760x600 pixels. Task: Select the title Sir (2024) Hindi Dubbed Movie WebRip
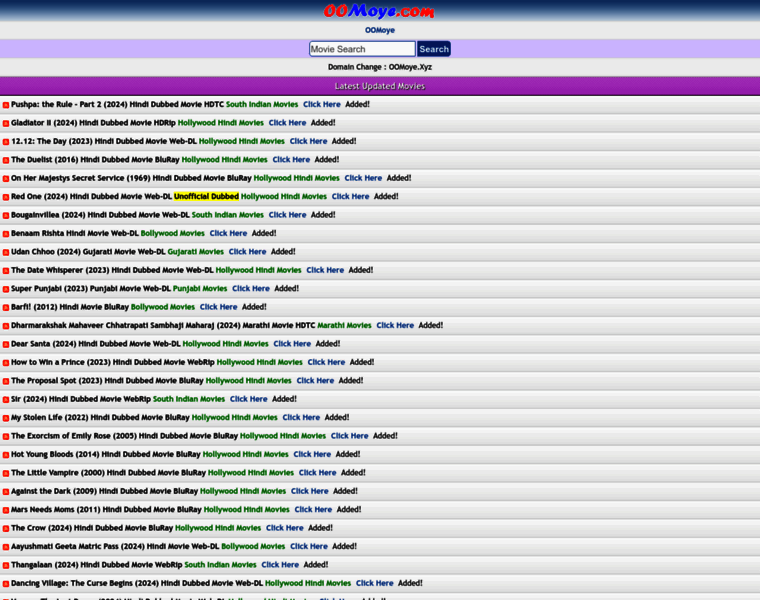tap(81, 399)
